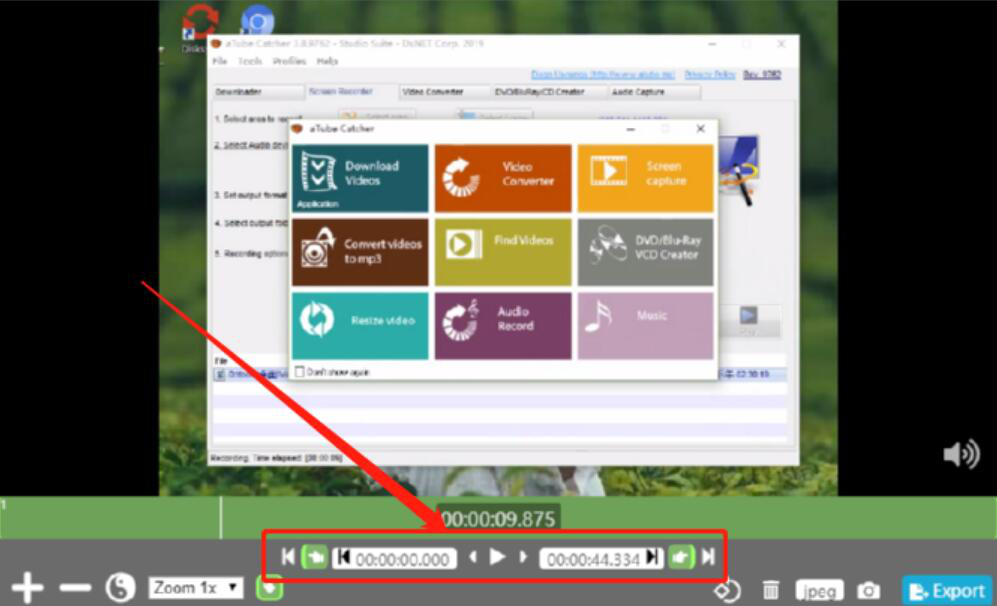997x606 pixels.
Task: Click the jpeg format button
Action: tap(820, 591)
